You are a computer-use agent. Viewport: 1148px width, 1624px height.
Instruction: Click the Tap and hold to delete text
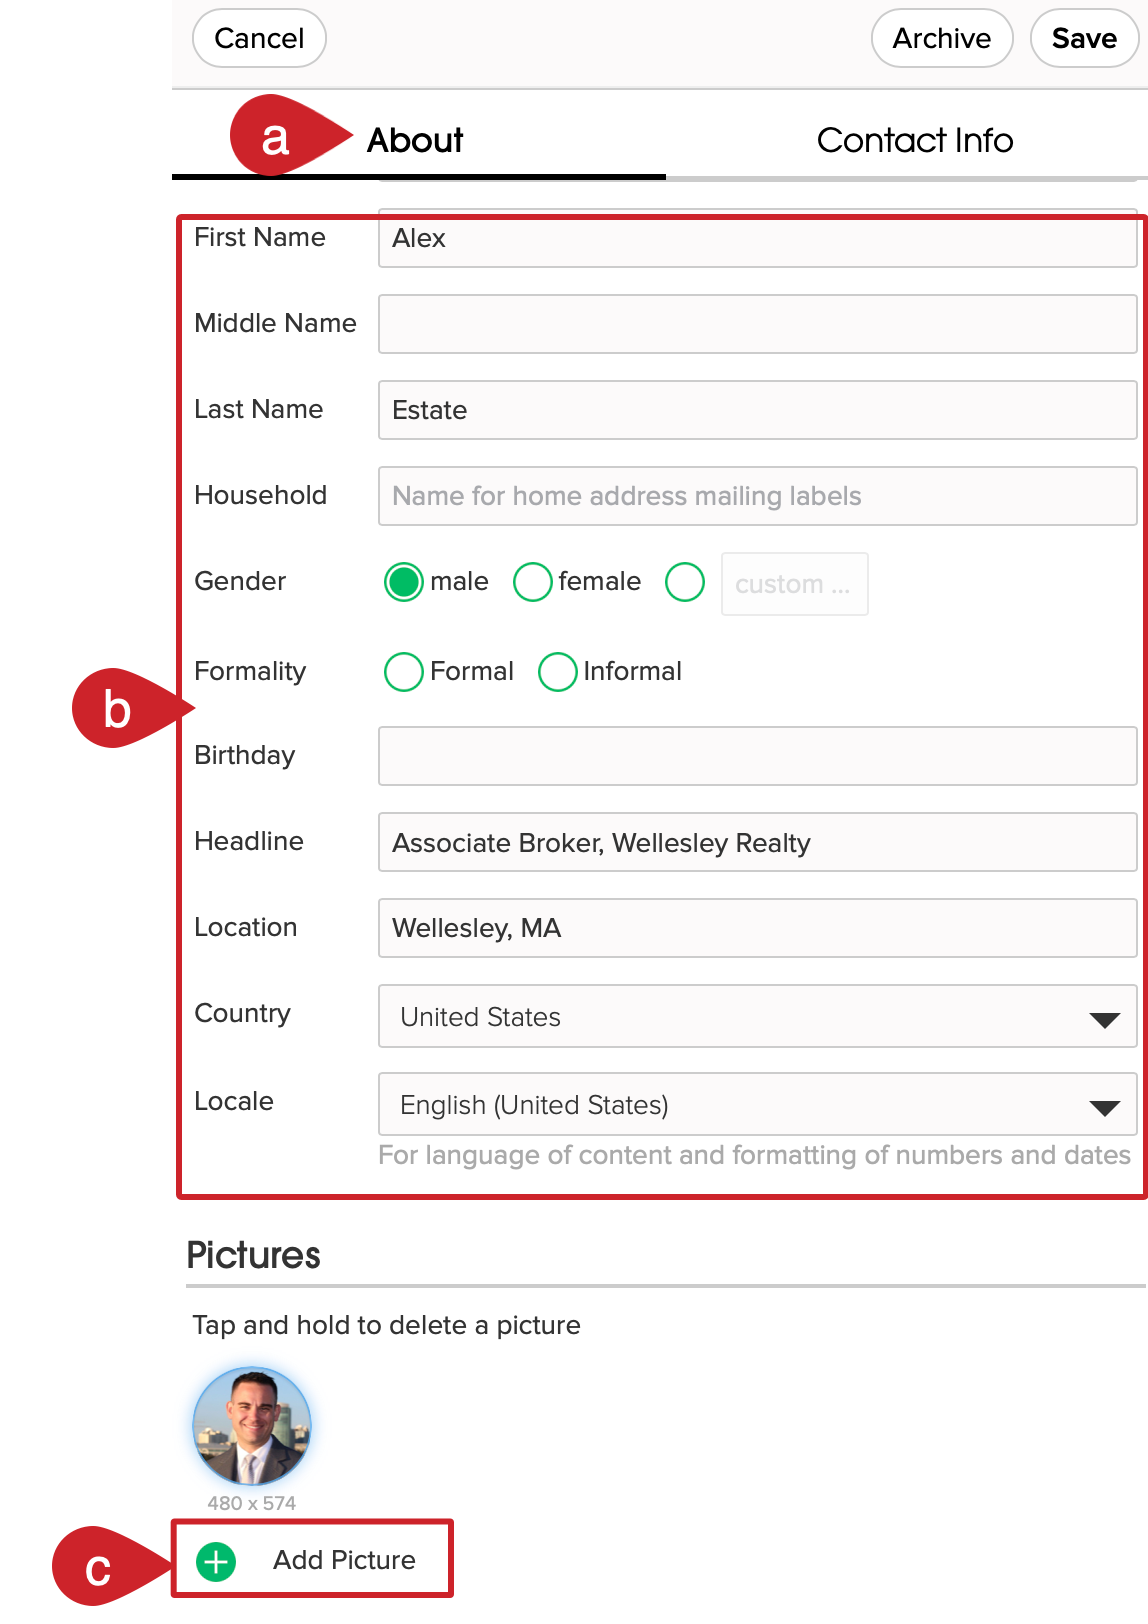(x=386, y=1325)
